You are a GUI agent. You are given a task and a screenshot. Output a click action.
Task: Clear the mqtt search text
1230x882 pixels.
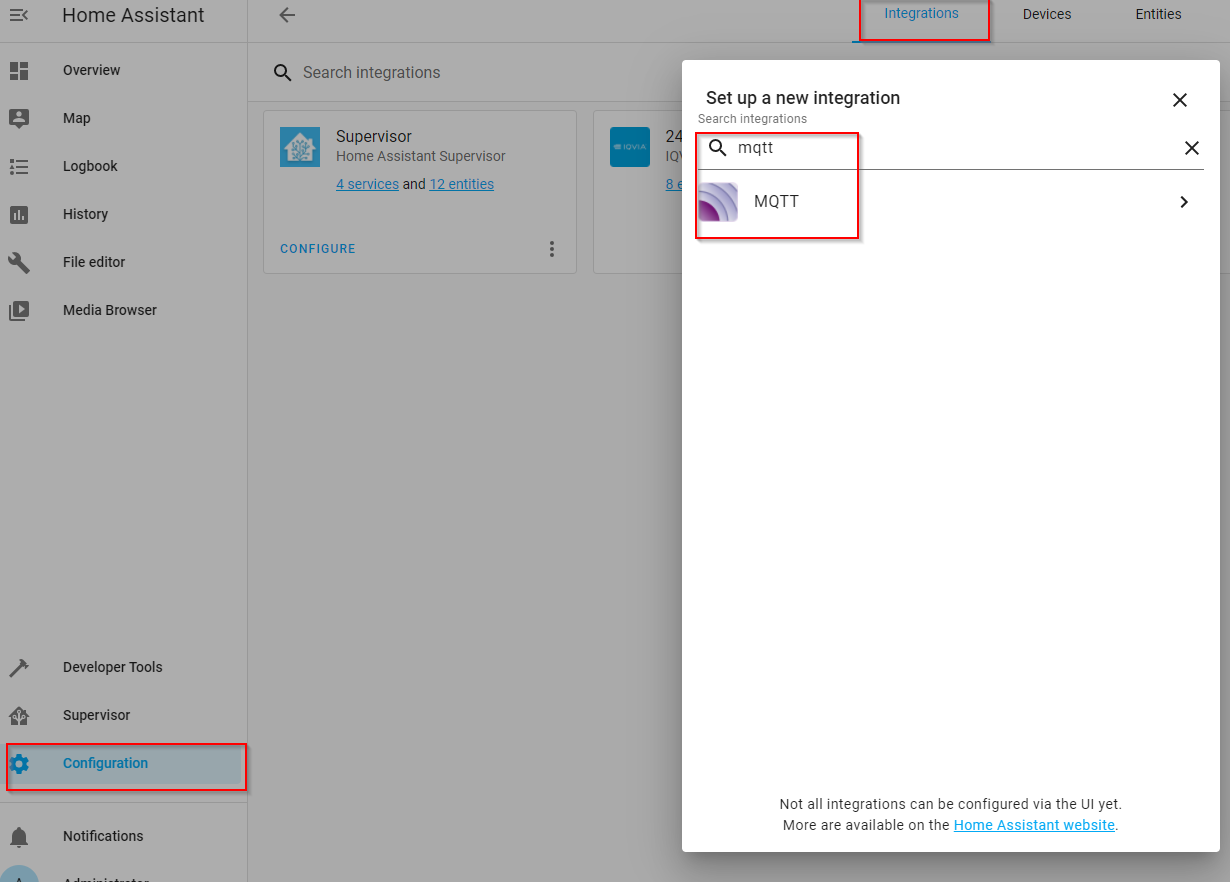click(1192, 148)
